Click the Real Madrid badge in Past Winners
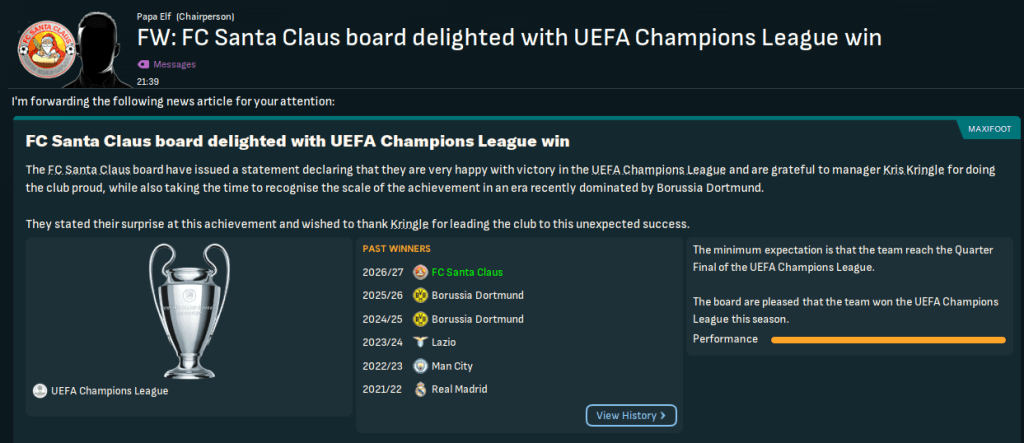Screen dimensions: 1024x443 (x=421, y=389)
